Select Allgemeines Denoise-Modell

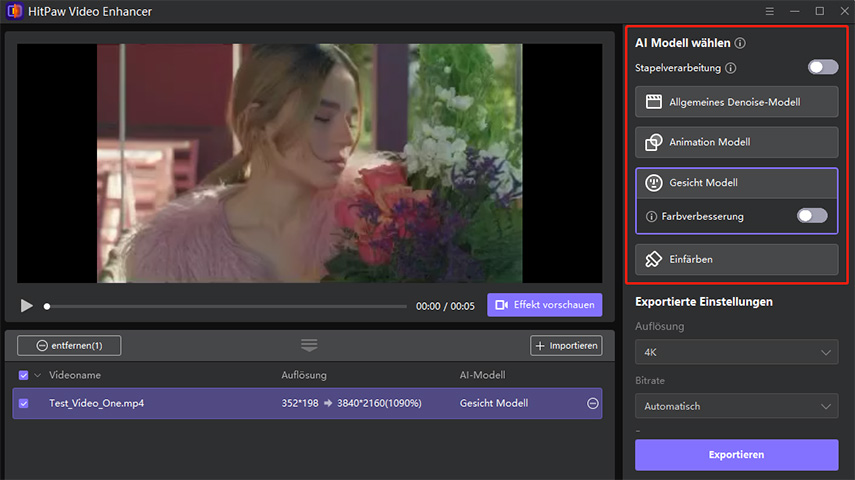tap(736, 102)
